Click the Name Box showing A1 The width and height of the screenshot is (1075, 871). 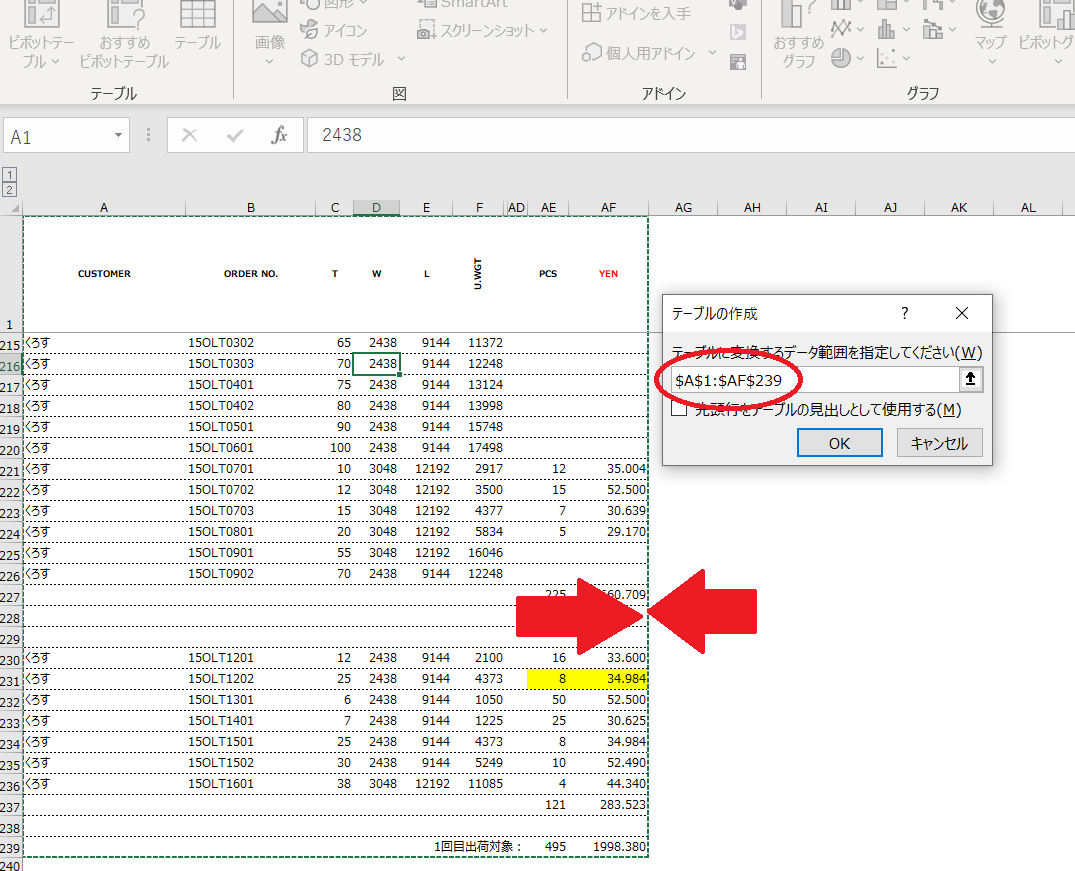58,136
